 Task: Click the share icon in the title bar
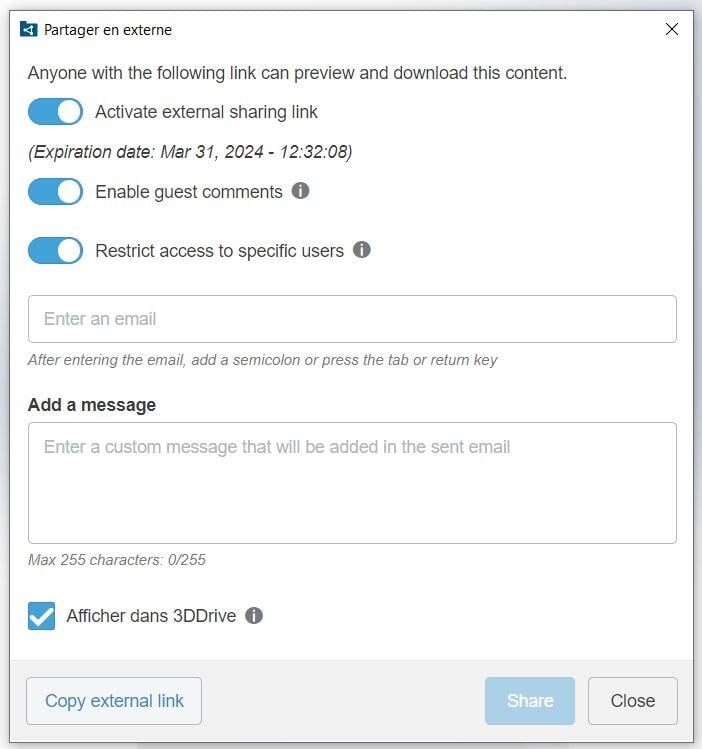[x=28, y=30]
